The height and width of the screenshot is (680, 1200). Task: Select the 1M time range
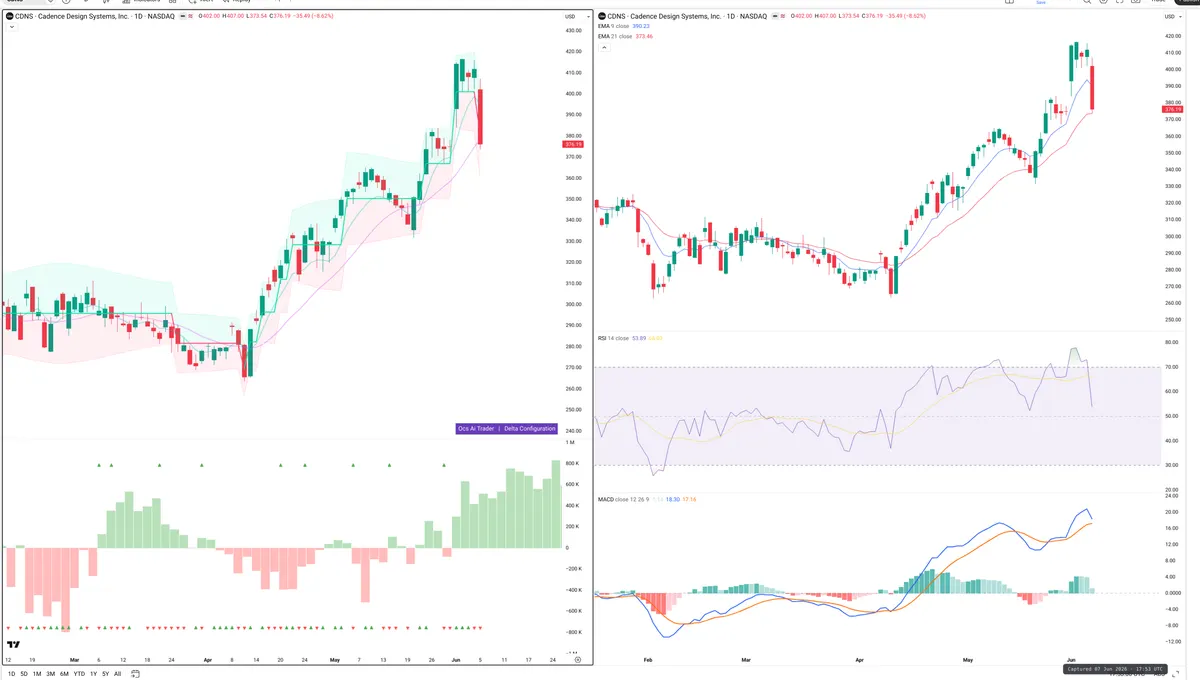(x=37, y=674)
